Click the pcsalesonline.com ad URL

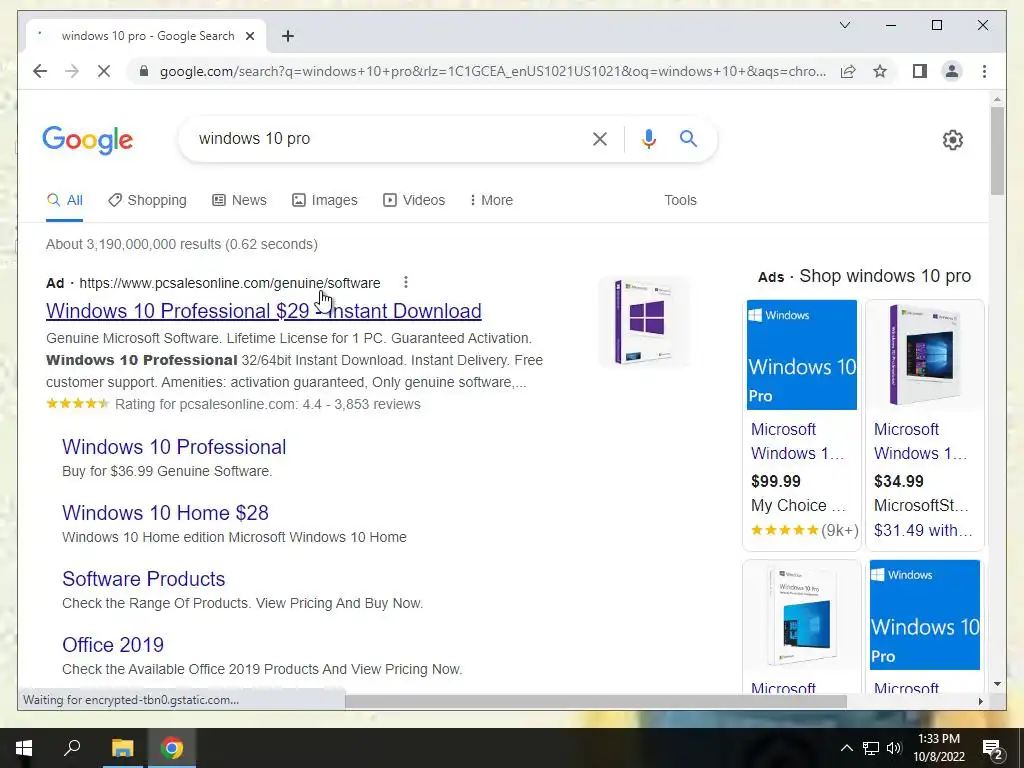pos(230,283)
